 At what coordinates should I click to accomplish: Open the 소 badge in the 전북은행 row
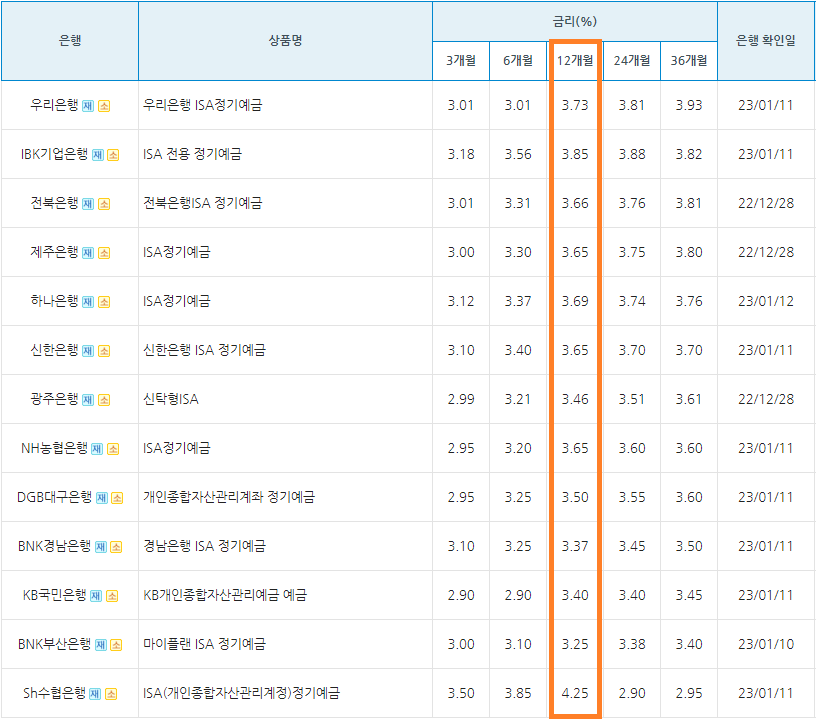pyautogui.click(x=104, y=204)
